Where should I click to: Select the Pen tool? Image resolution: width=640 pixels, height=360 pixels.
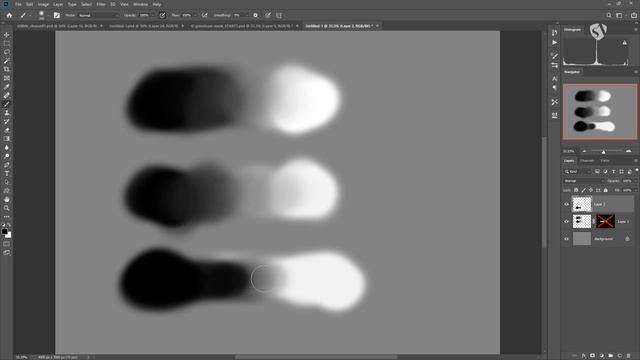click(7, 165)
